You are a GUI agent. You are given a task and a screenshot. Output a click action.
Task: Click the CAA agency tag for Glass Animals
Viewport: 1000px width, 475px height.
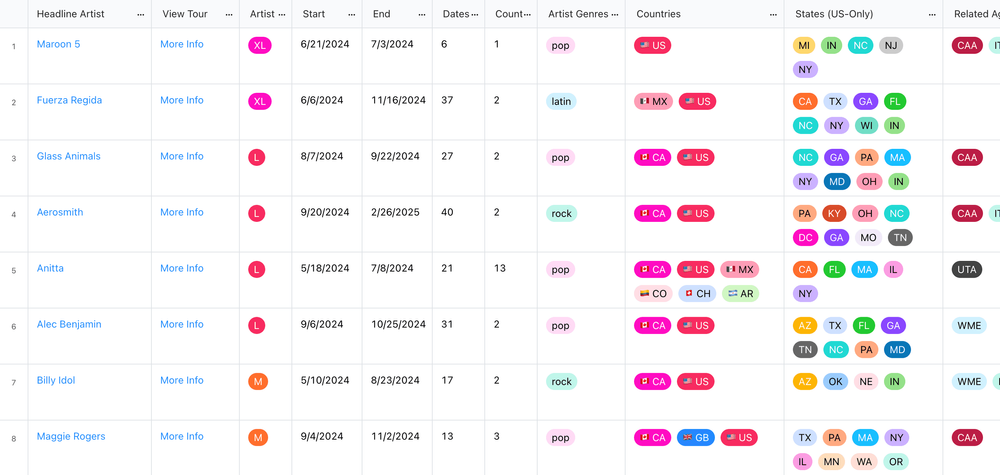pos(967,157)
